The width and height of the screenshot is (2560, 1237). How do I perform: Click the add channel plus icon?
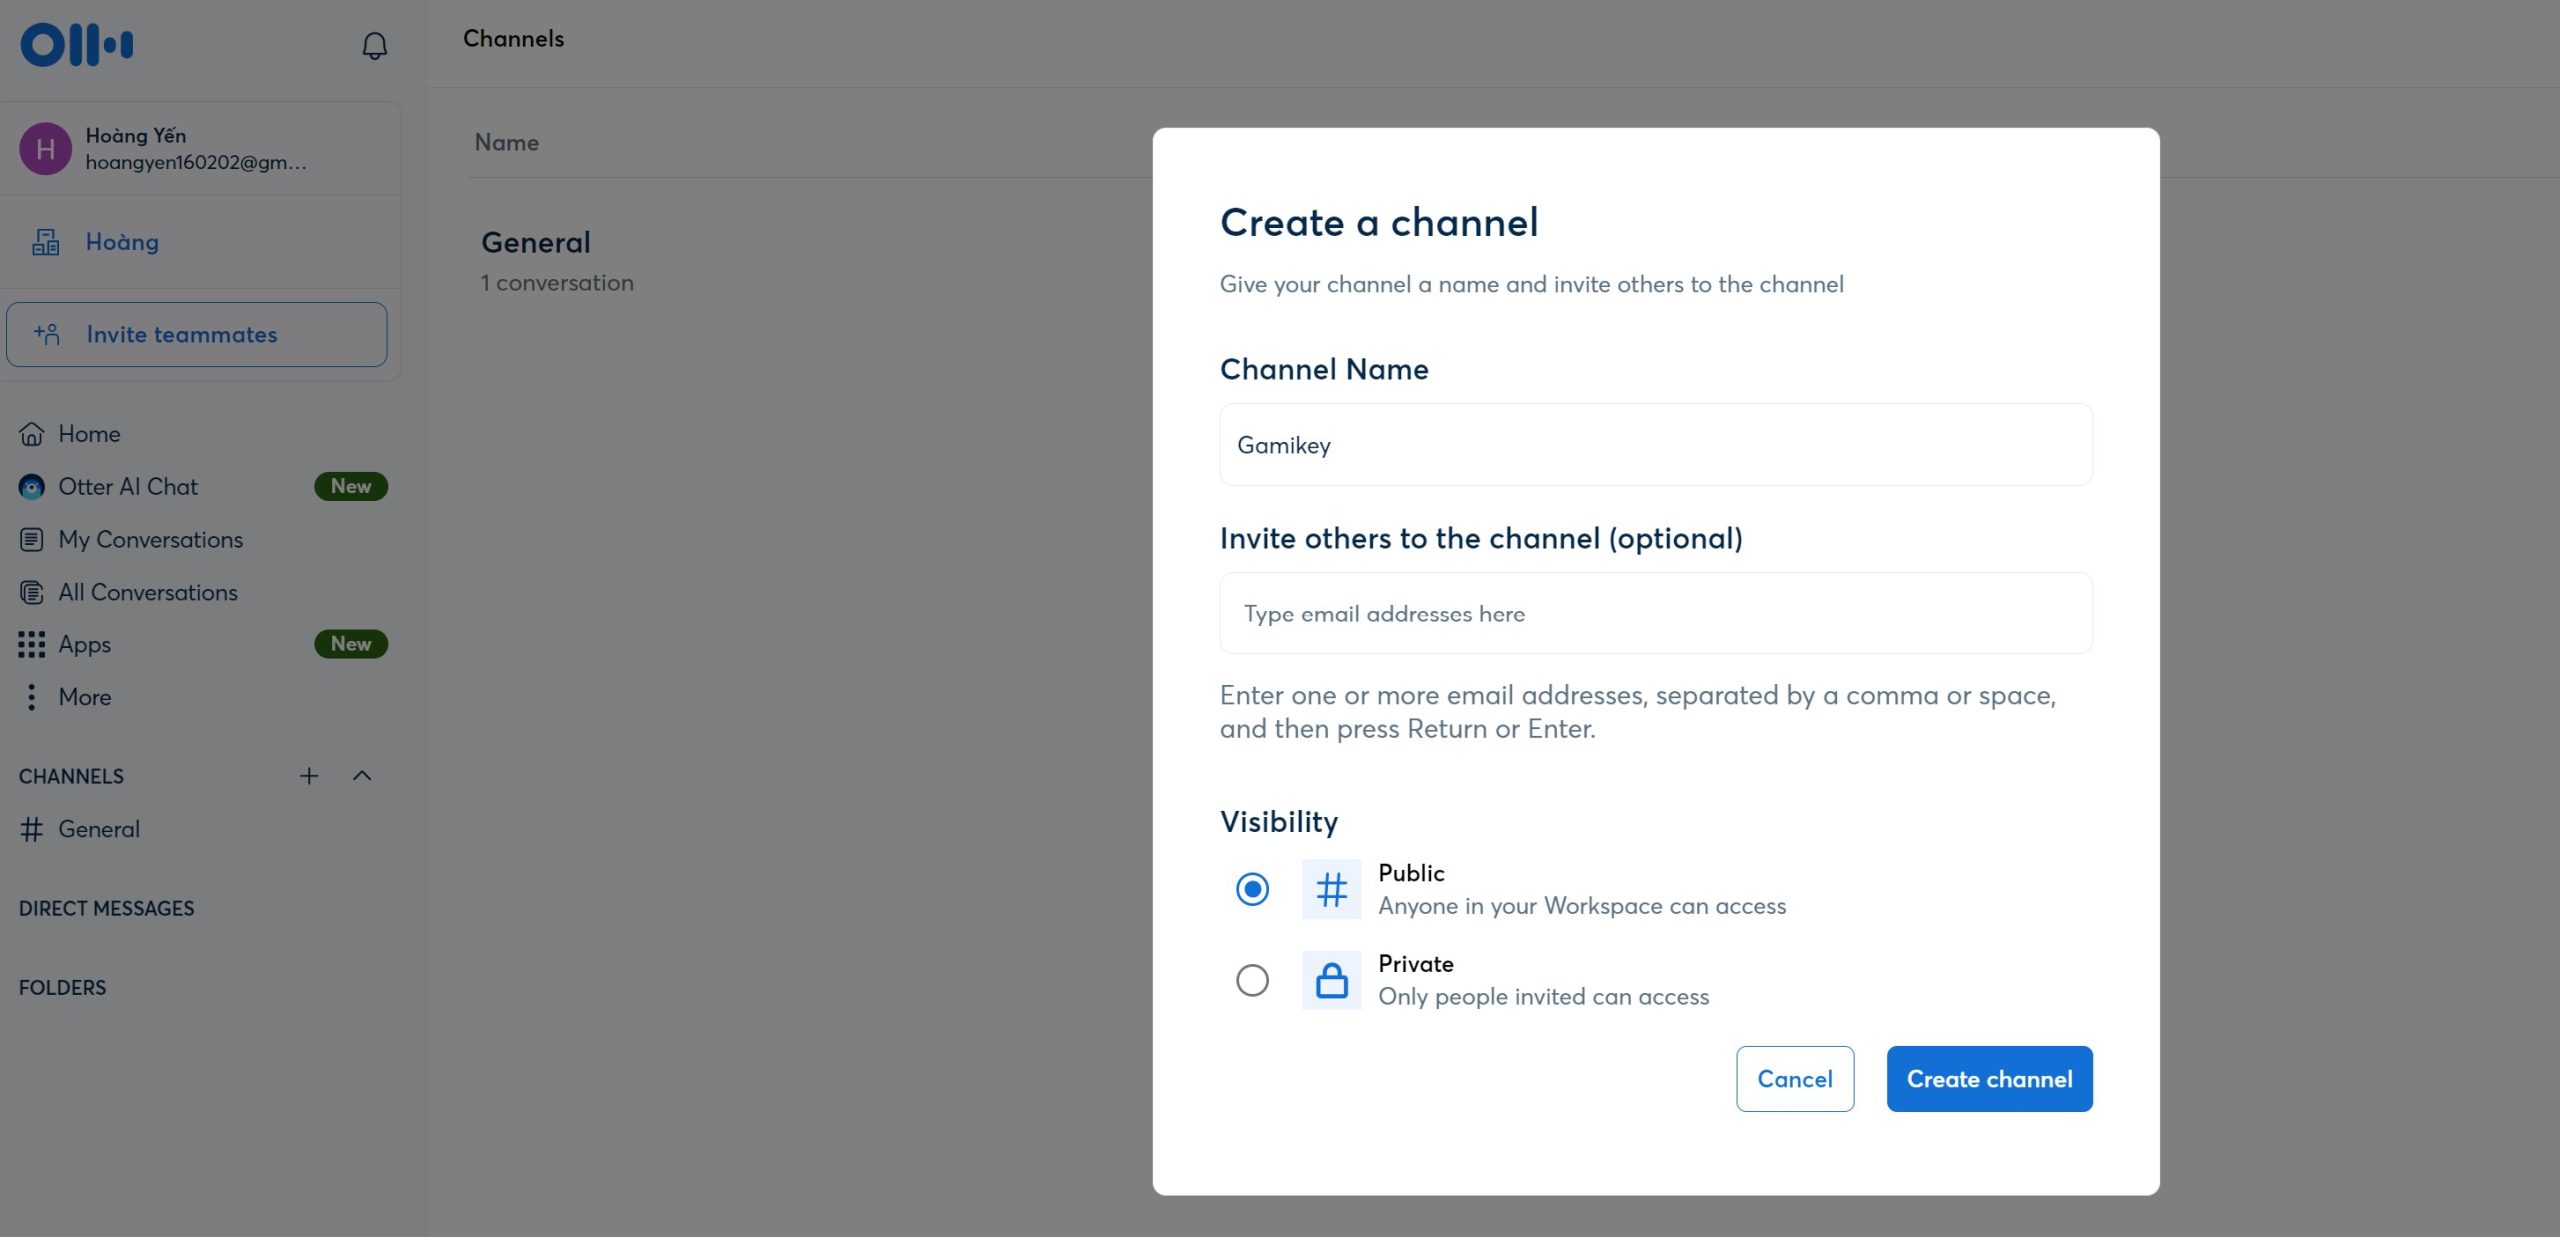(309, 775)
